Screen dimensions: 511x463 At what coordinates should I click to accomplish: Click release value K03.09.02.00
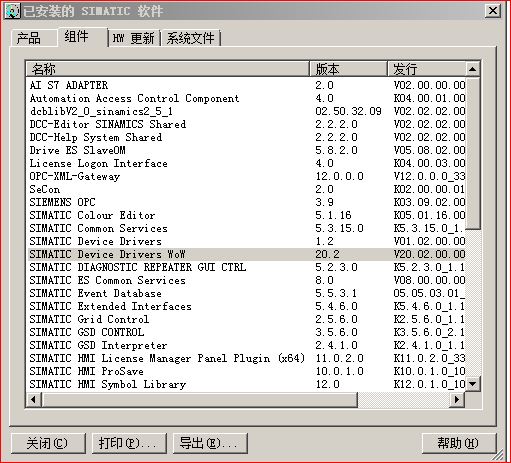[429, 202]
